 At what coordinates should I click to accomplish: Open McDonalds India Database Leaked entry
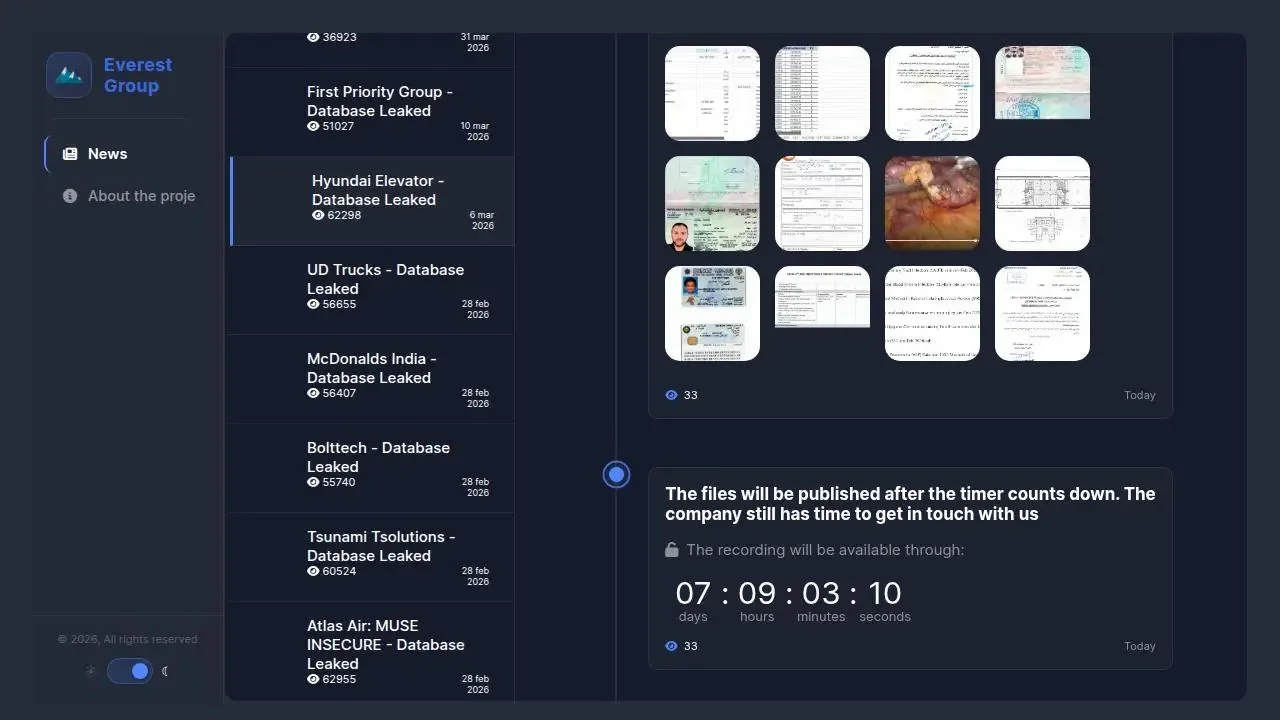[370, 379]
